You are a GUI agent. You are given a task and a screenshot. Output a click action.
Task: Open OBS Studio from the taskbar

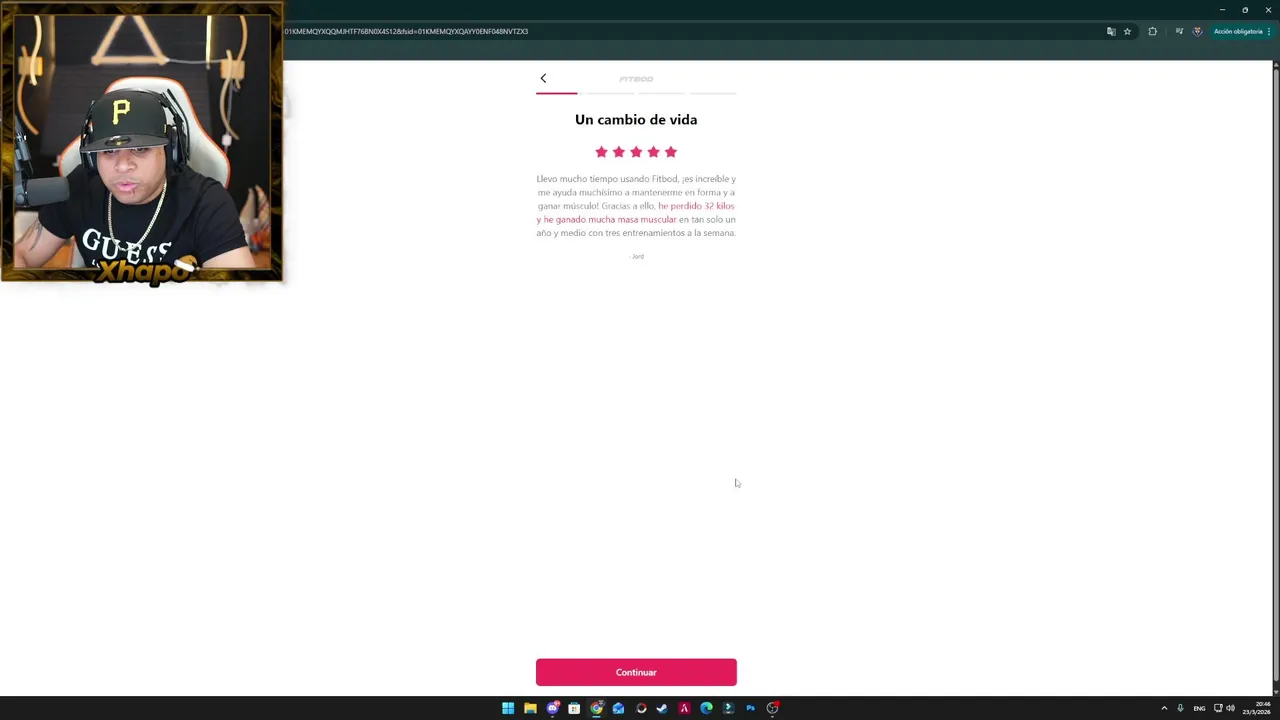(772, 708)
